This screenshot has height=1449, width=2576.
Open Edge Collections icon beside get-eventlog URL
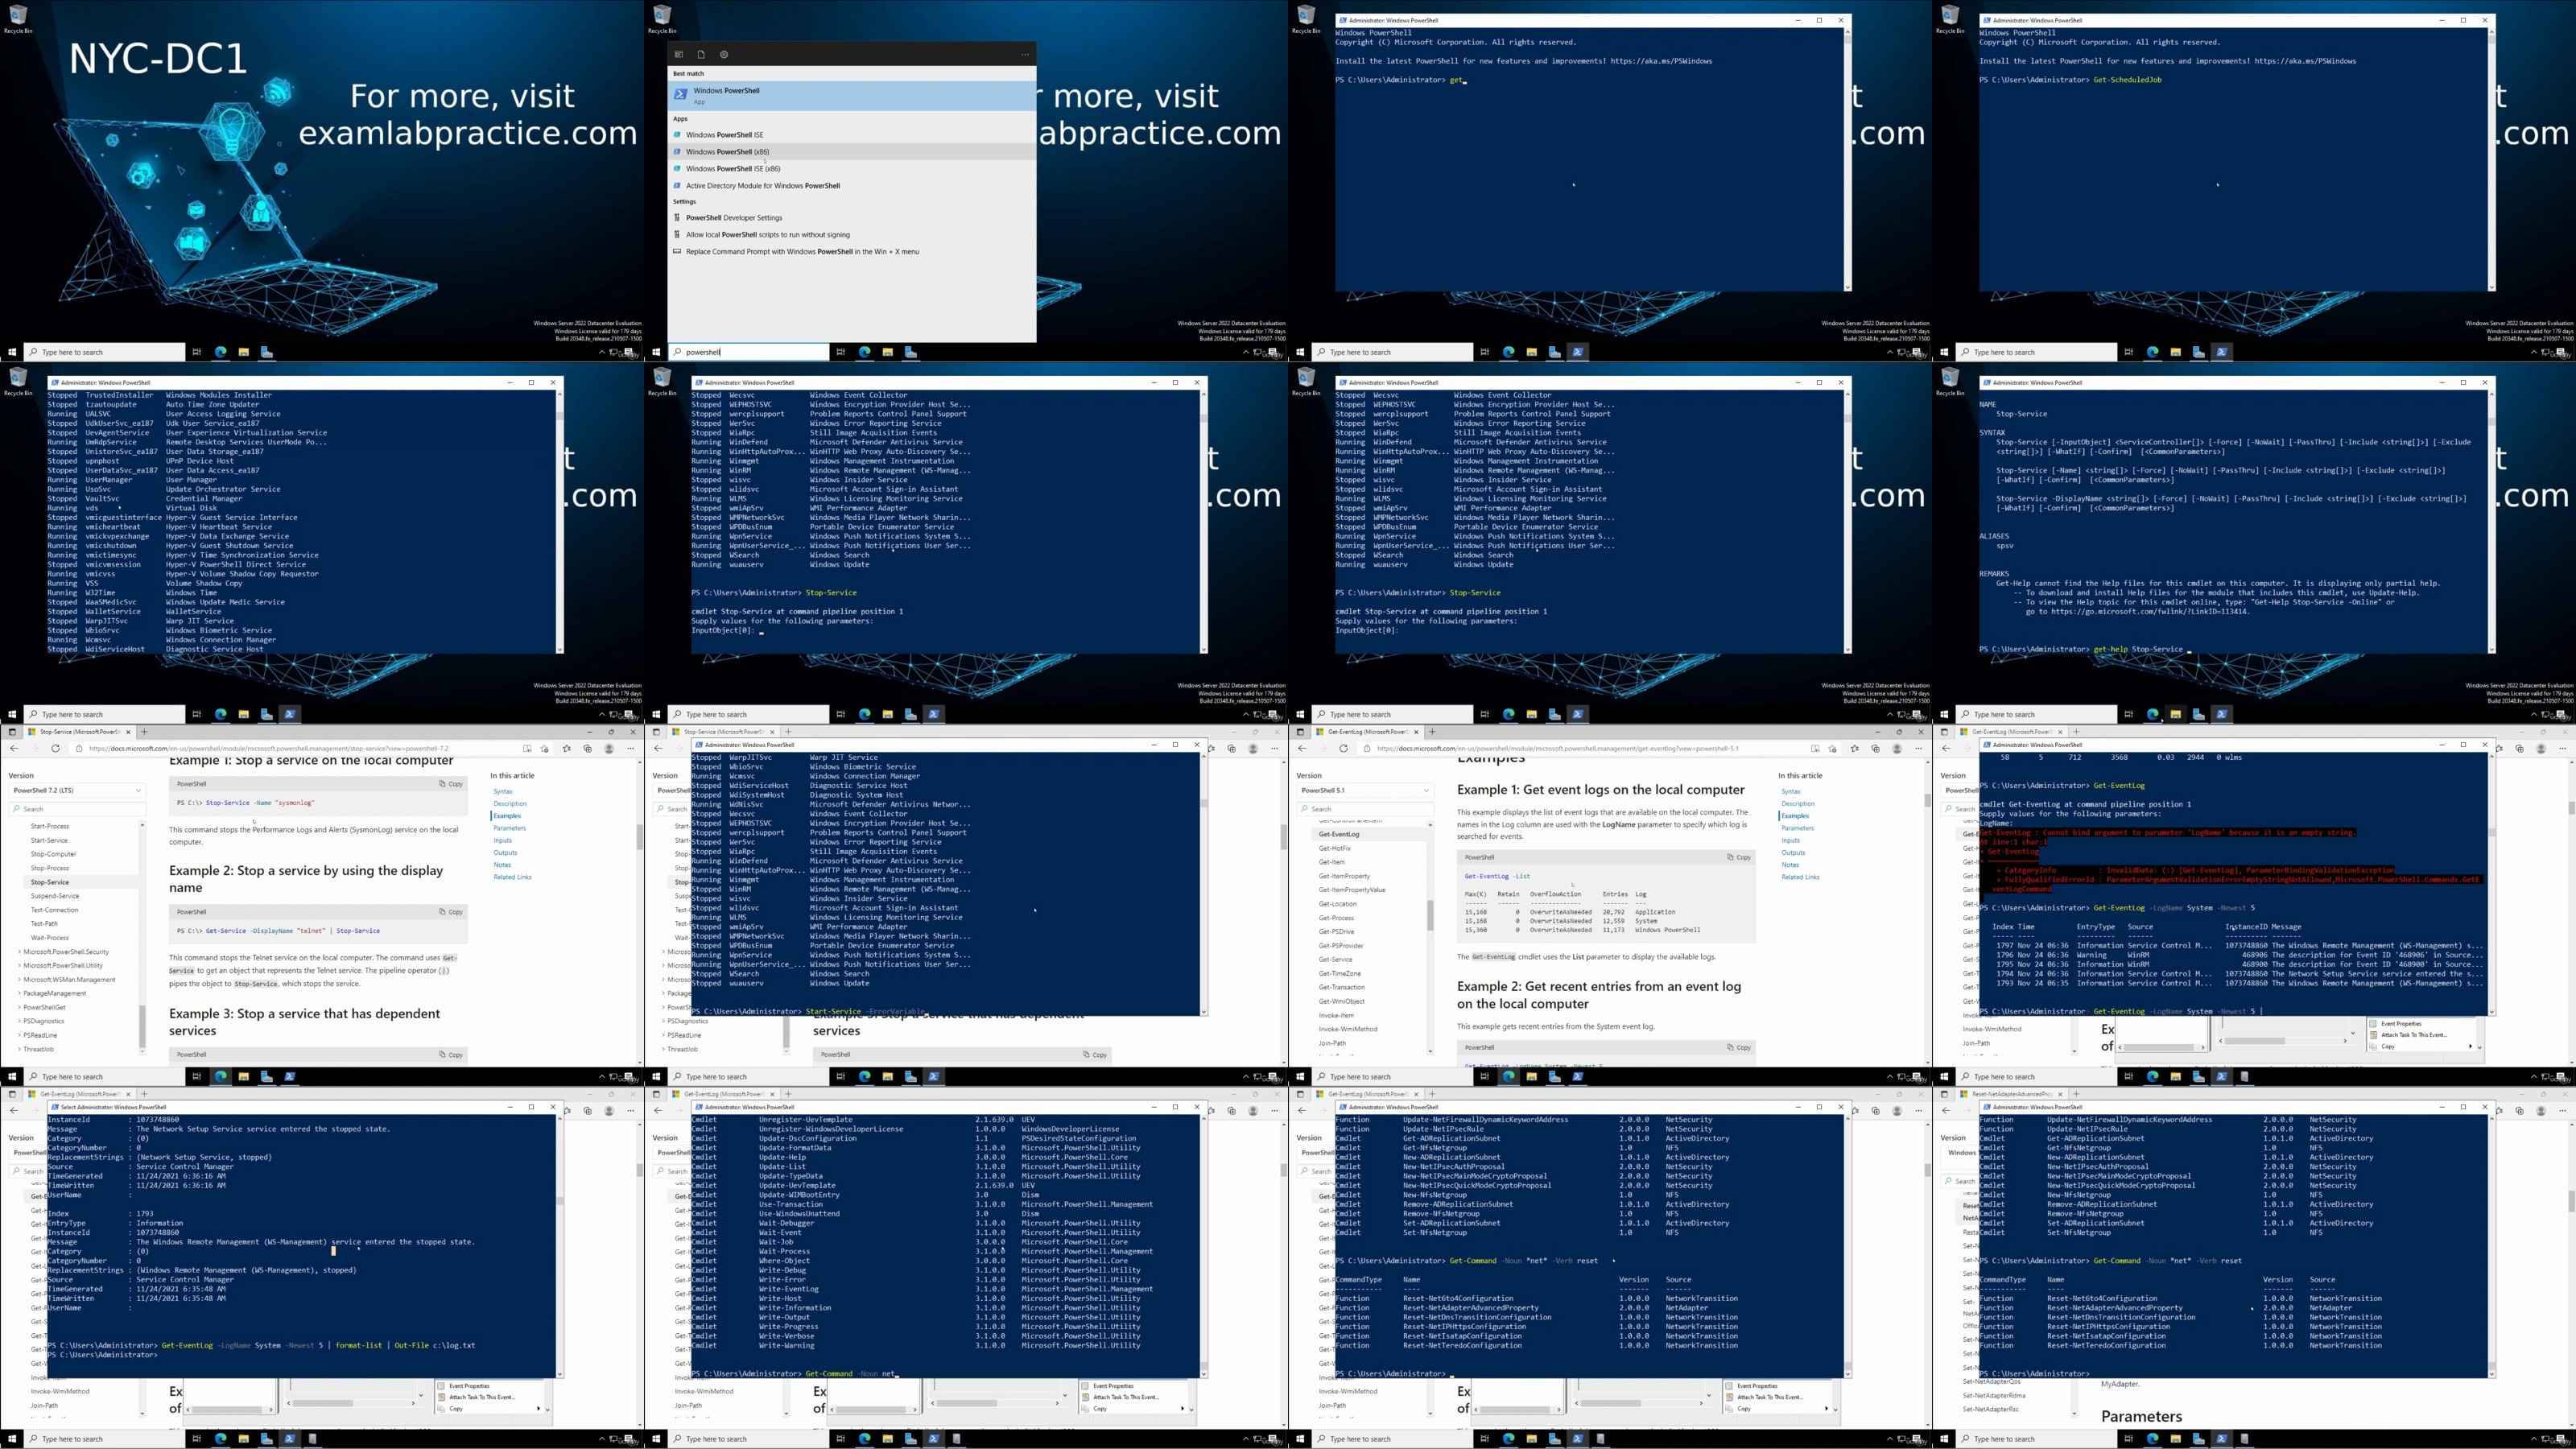1876,748
